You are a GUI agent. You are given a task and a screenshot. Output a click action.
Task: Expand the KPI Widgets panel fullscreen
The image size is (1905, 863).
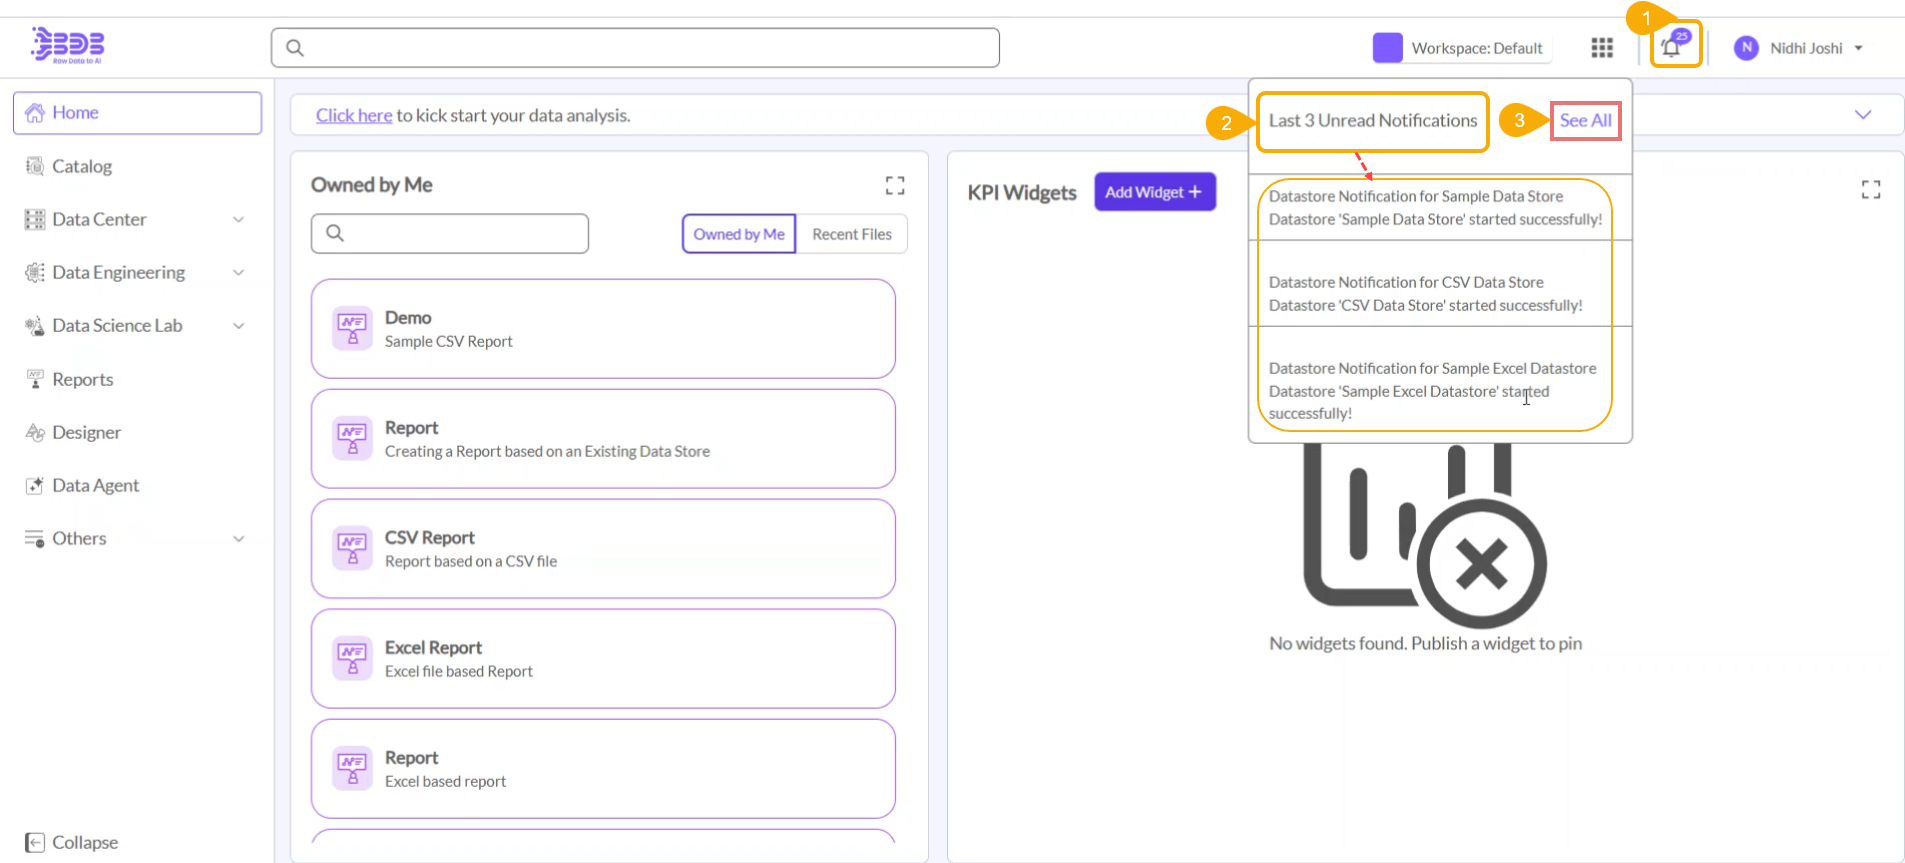[1870, 190]
